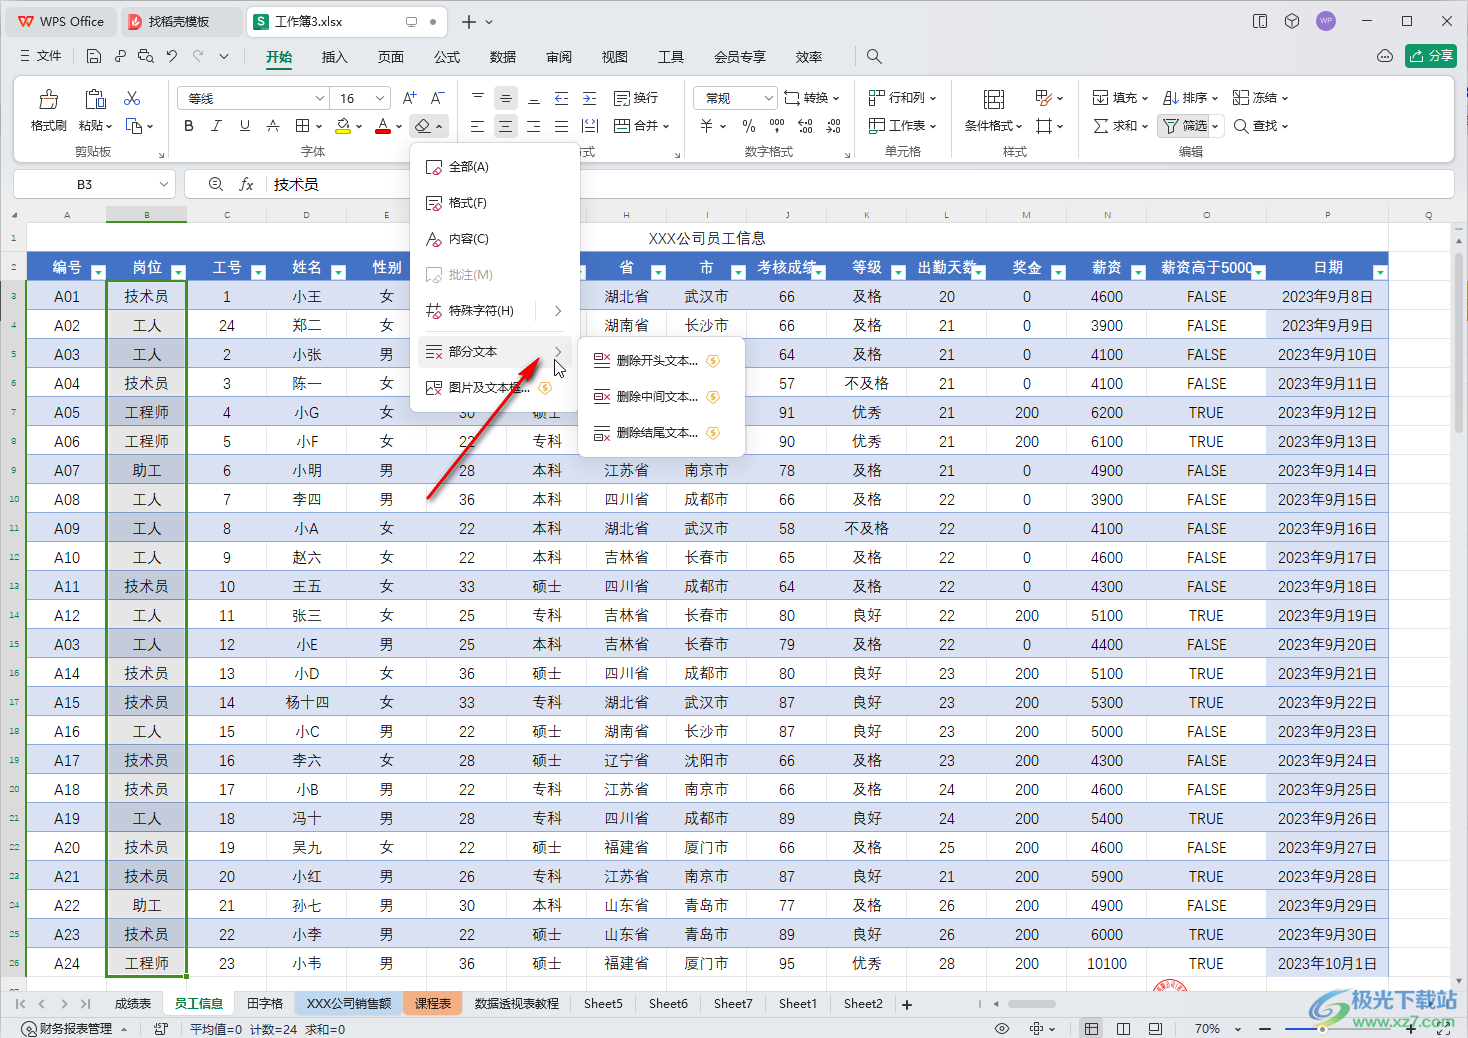This screenshot has height=1038, width=1468.
Task: Click the Share (分享) button
Action: pyautogui.click(x=1430, y=56)
